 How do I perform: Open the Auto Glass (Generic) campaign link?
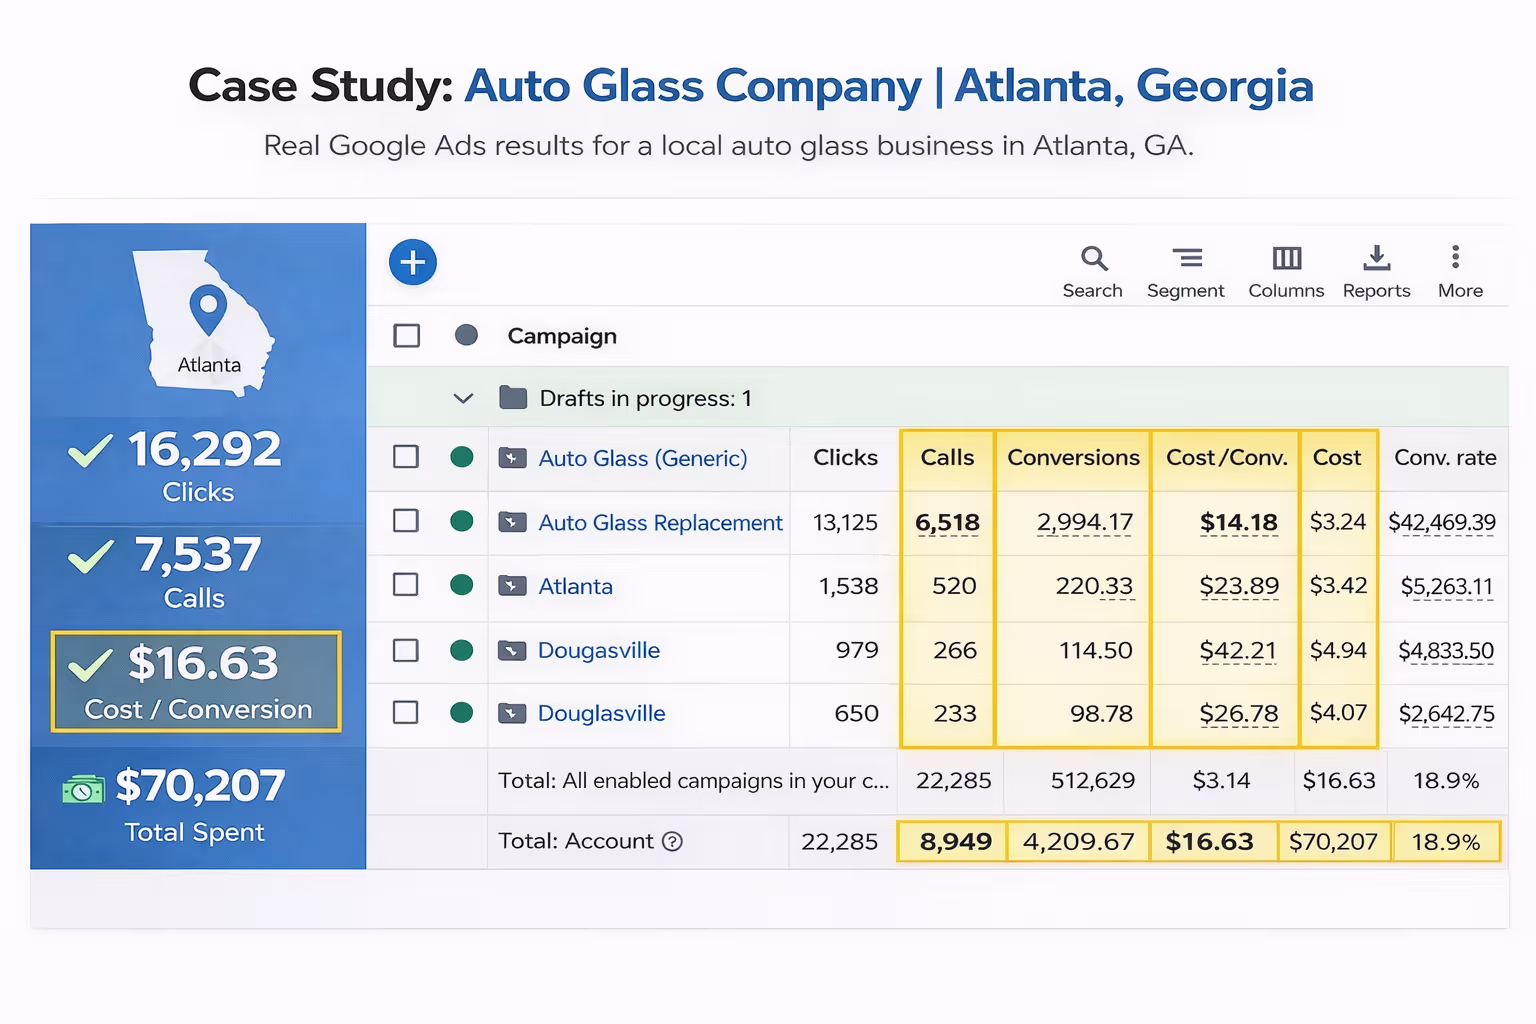click(642, 459)
